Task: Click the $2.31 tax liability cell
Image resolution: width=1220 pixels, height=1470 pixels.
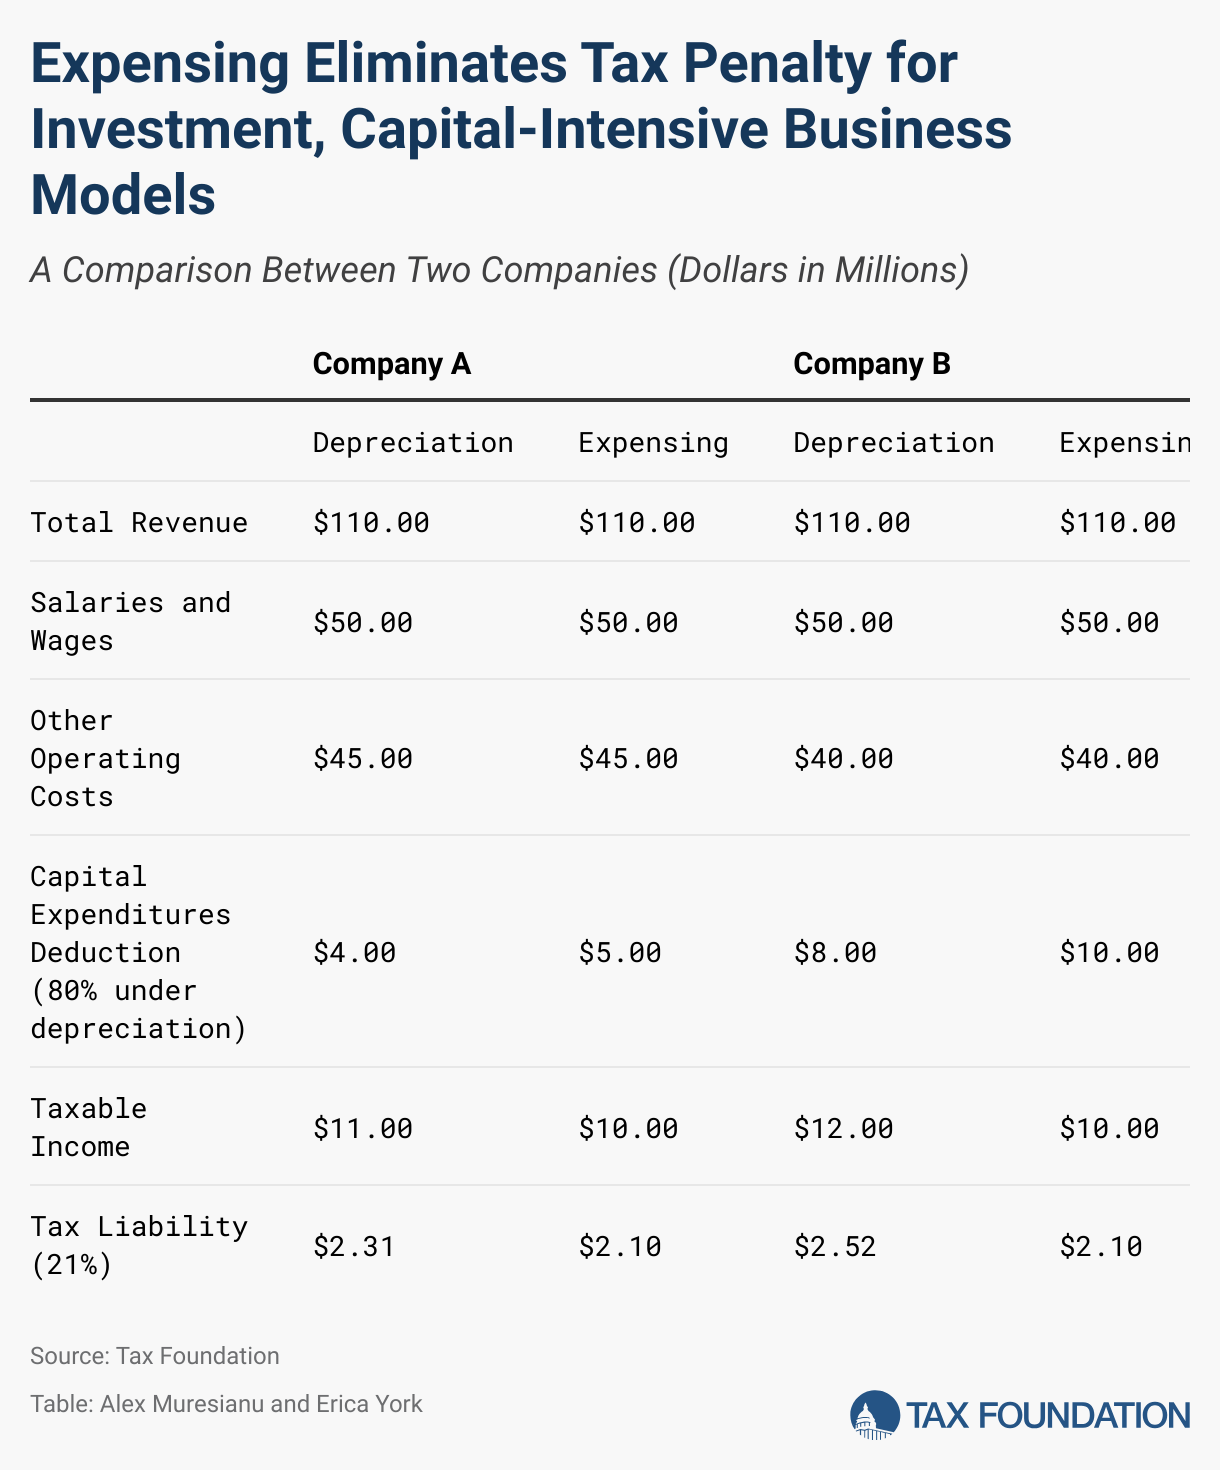Action: 354,1246
